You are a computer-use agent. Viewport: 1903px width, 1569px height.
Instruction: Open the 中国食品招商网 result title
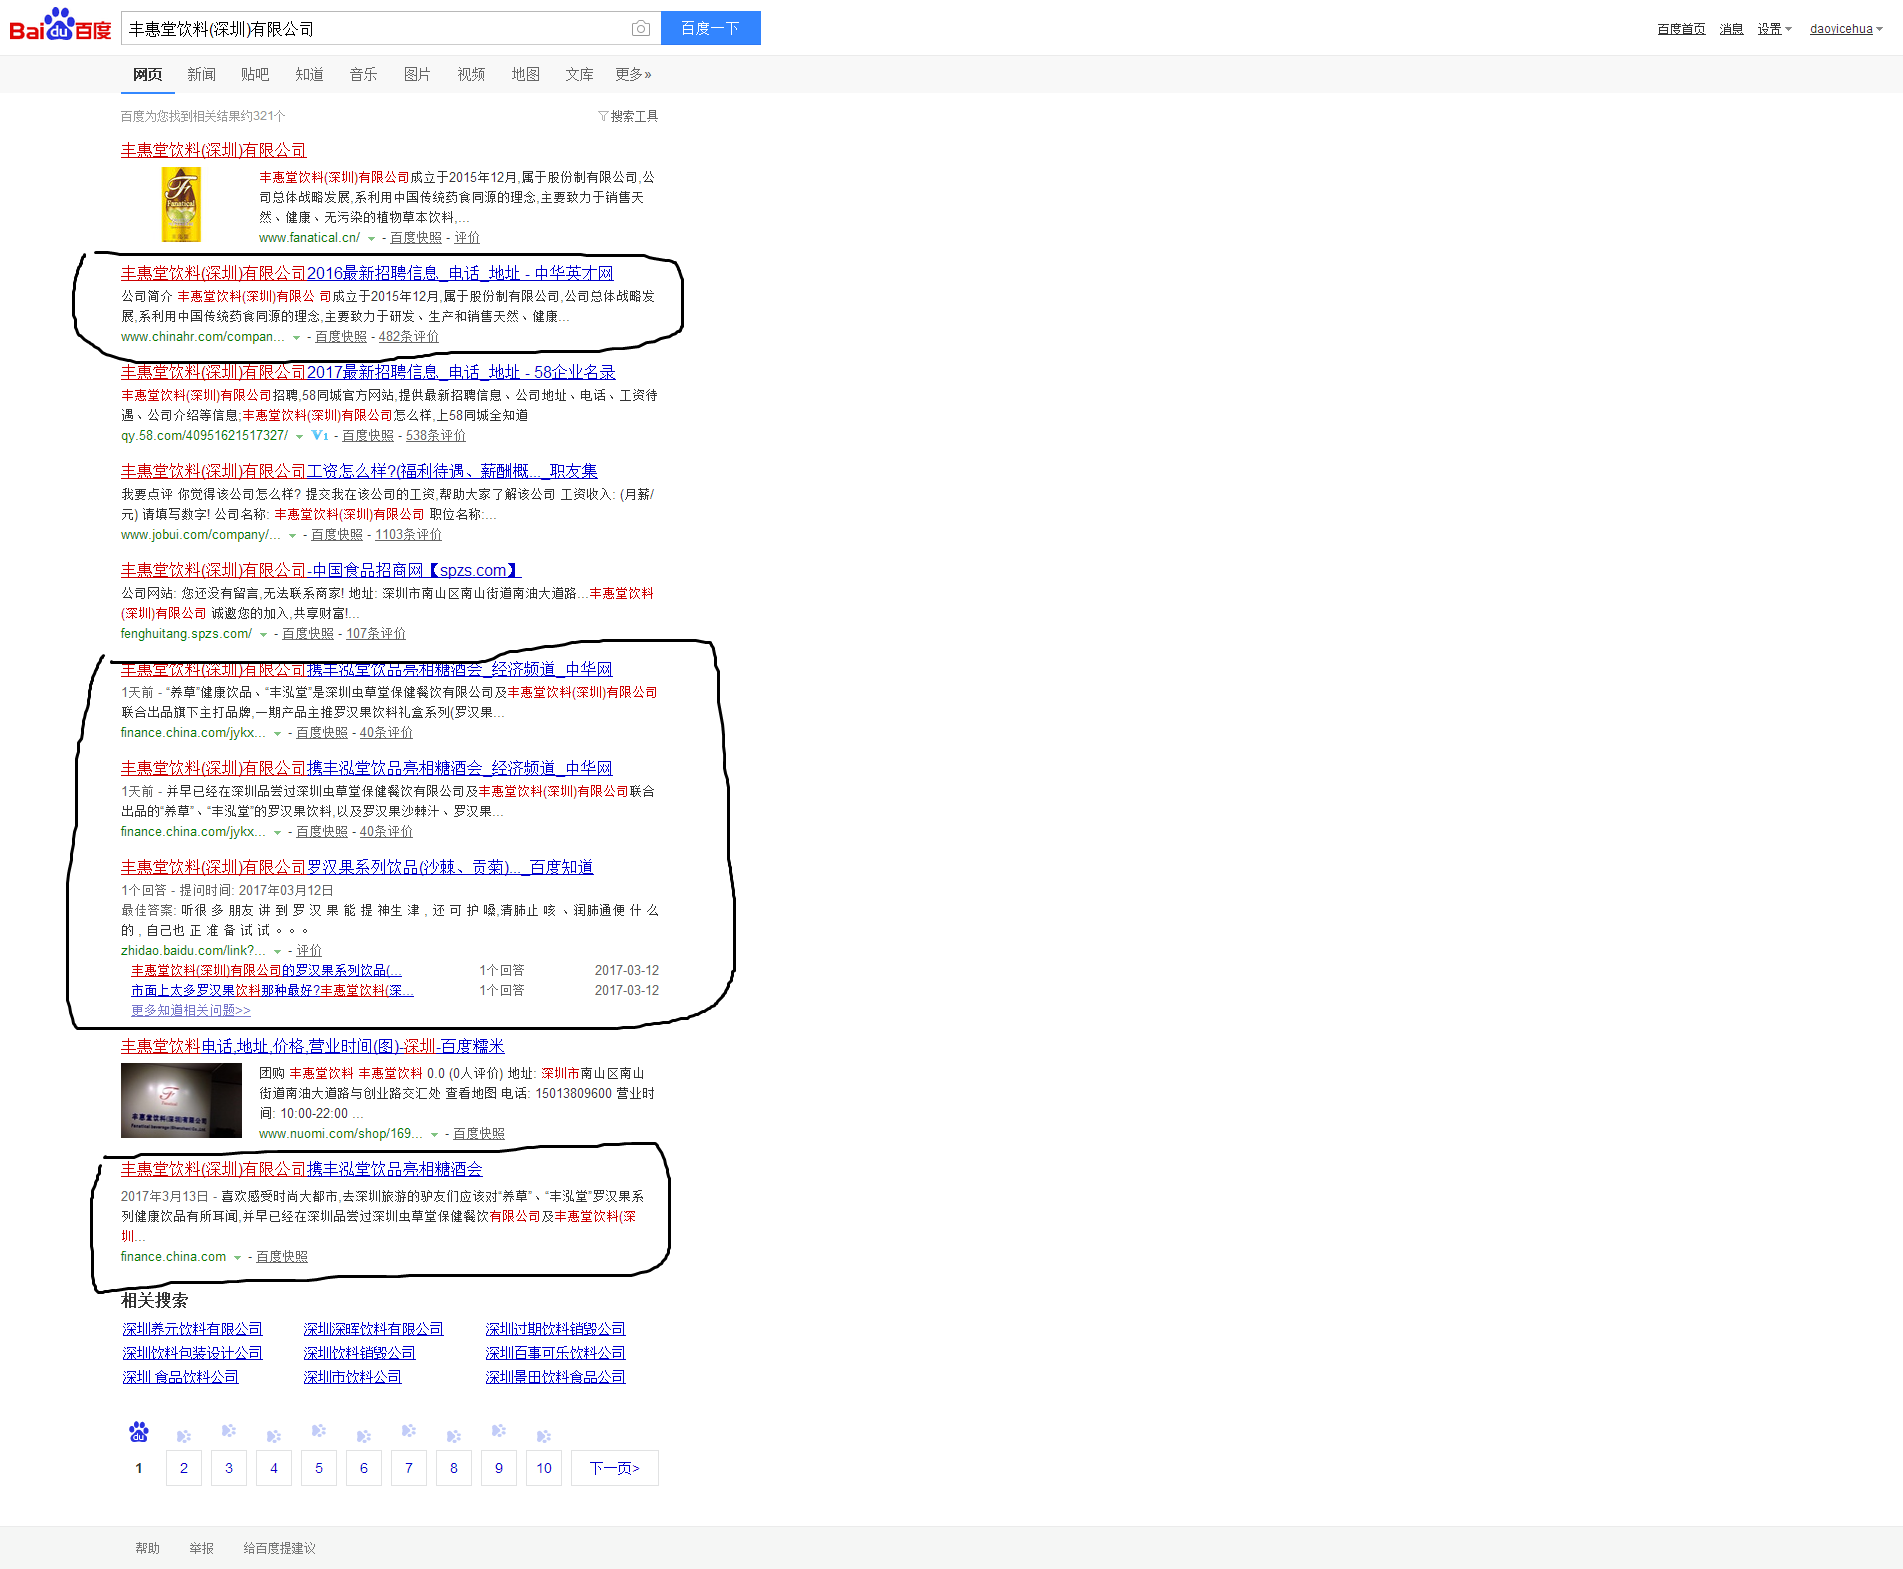(x=321, y=570)
